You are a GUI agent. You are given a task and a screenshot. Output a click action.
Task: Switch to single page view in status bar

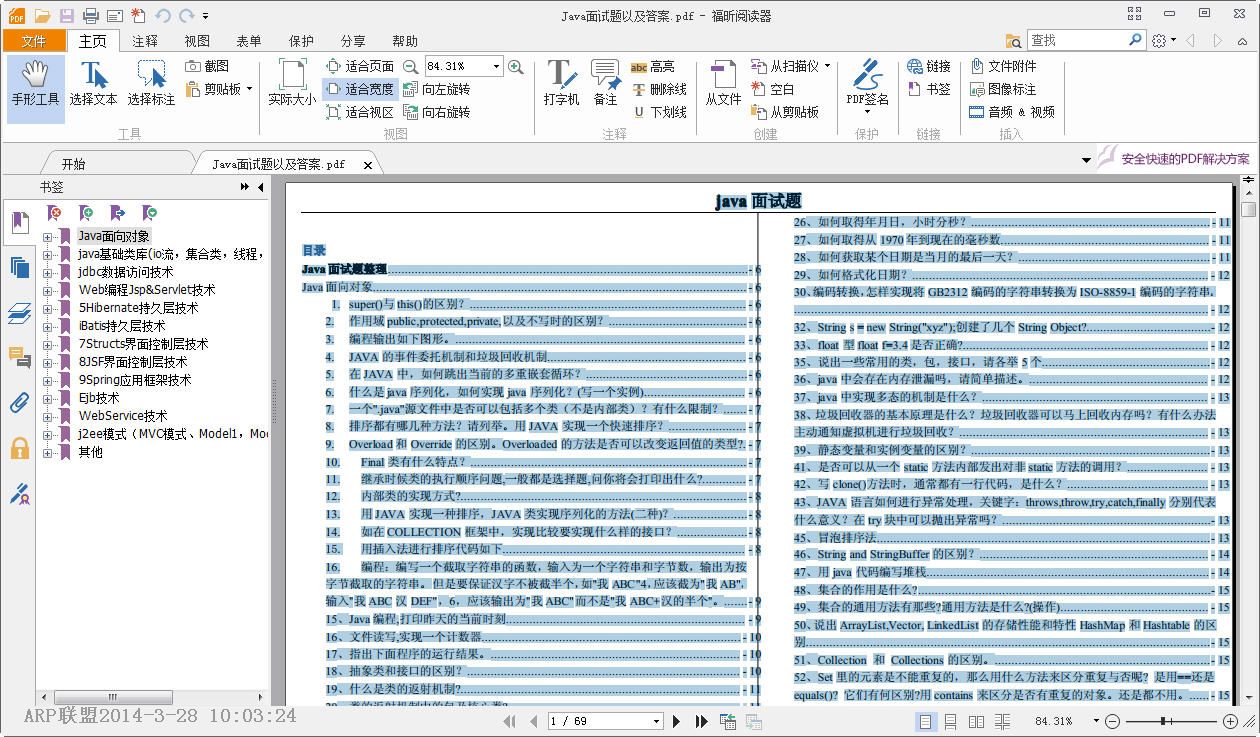click(925, 721)
